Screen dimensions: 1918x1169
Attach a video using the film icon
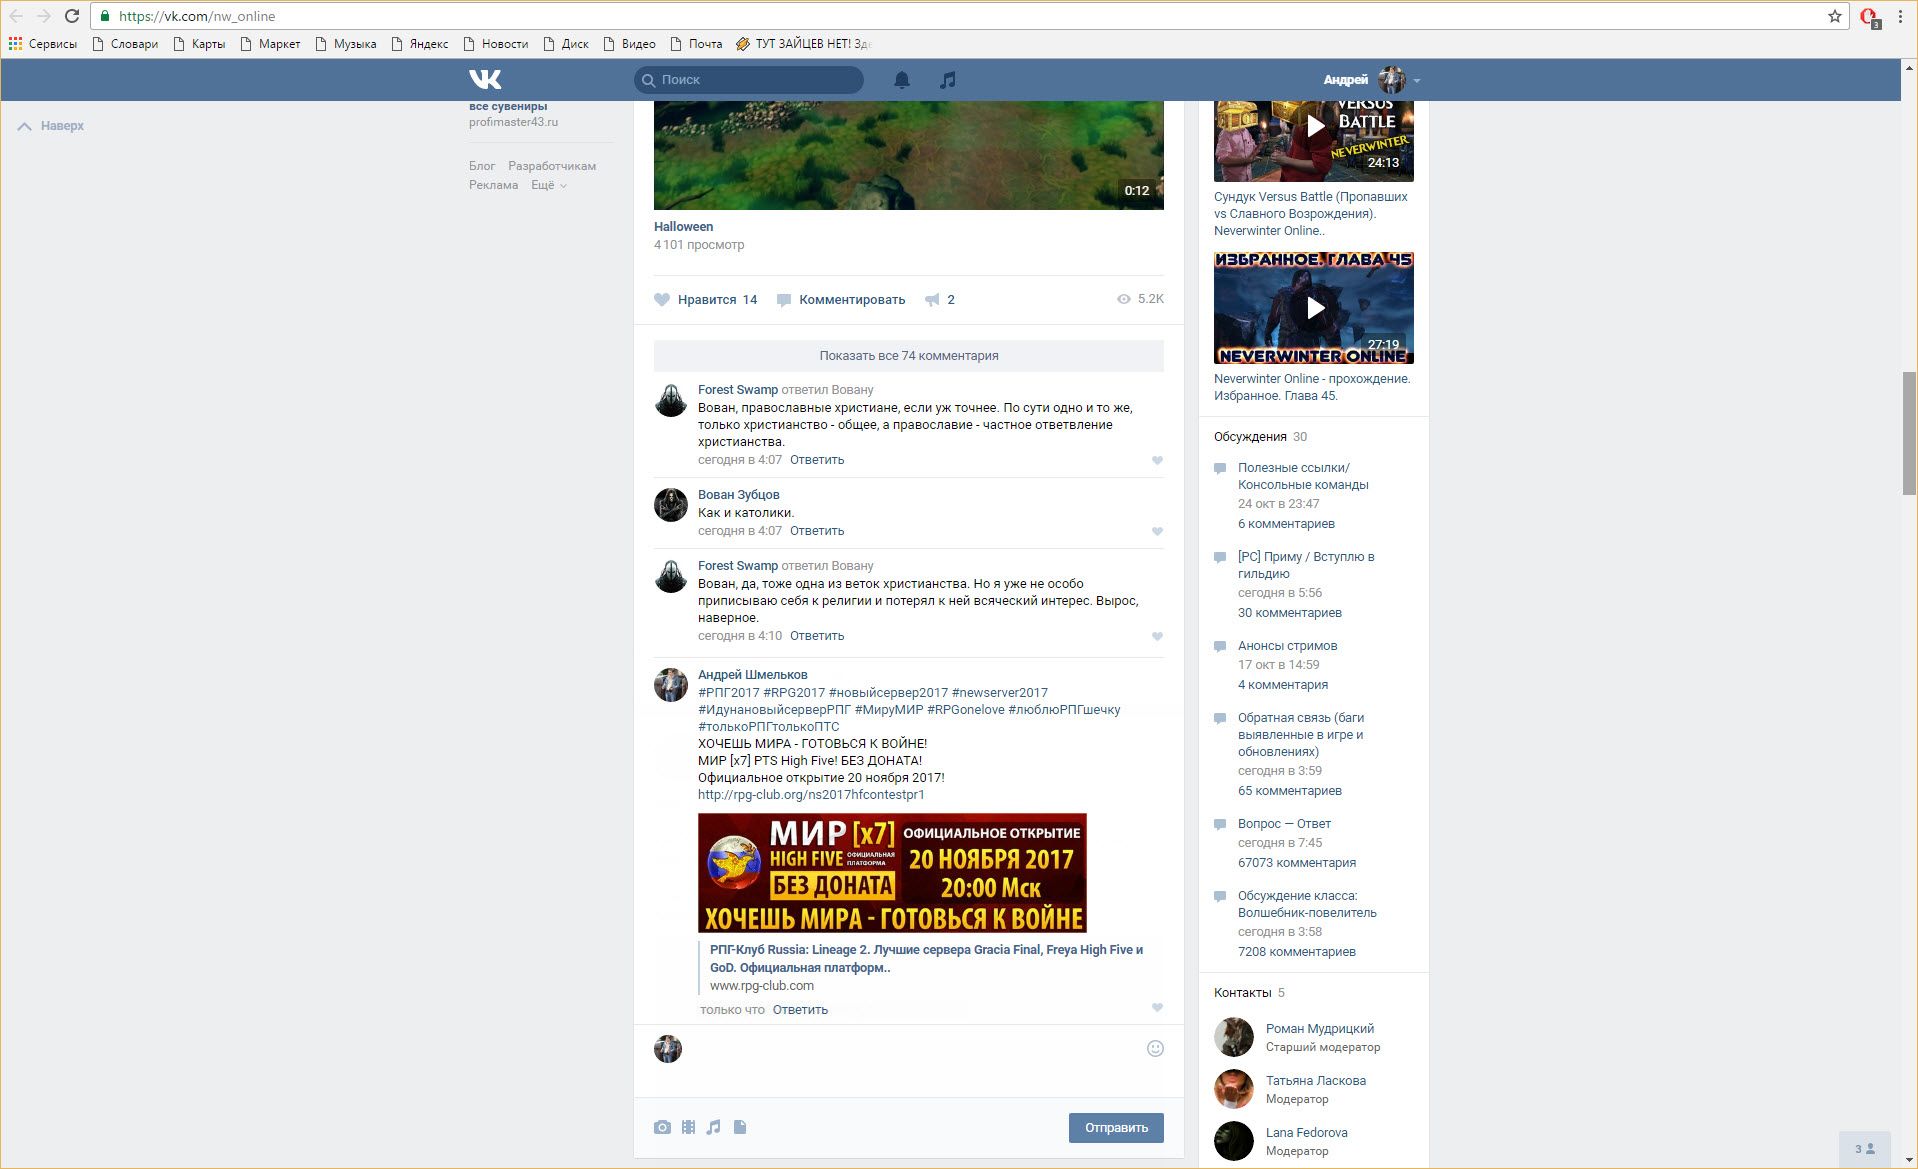tap(688, 1127)
